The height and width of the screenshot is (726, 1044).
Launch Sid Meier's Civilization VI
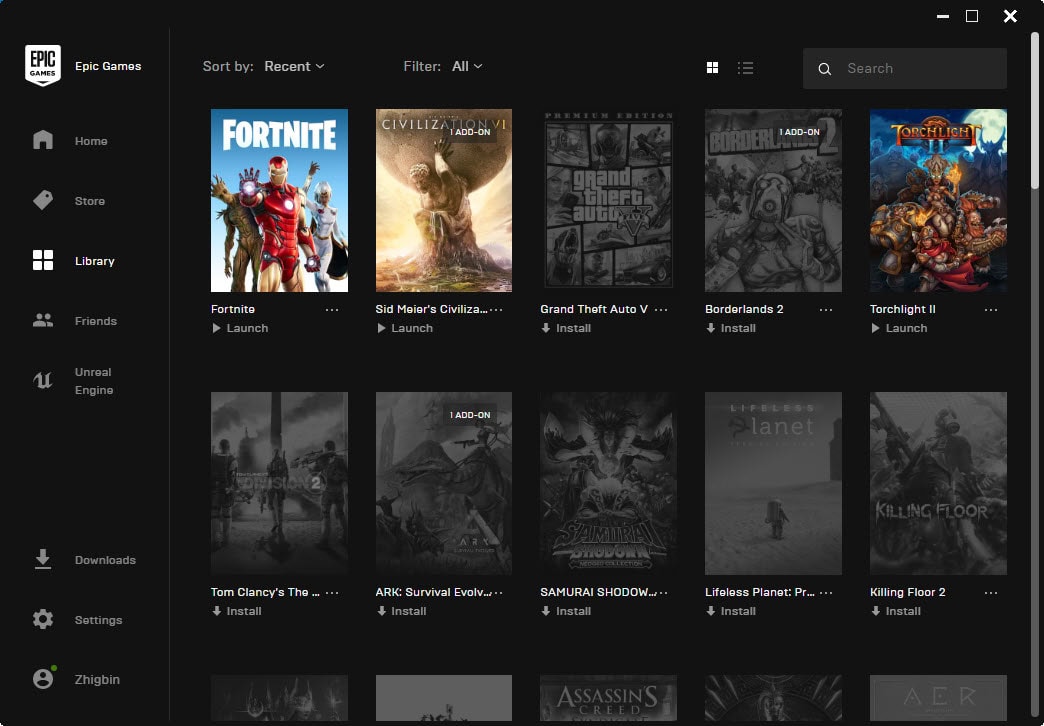[x=405, y=328]
